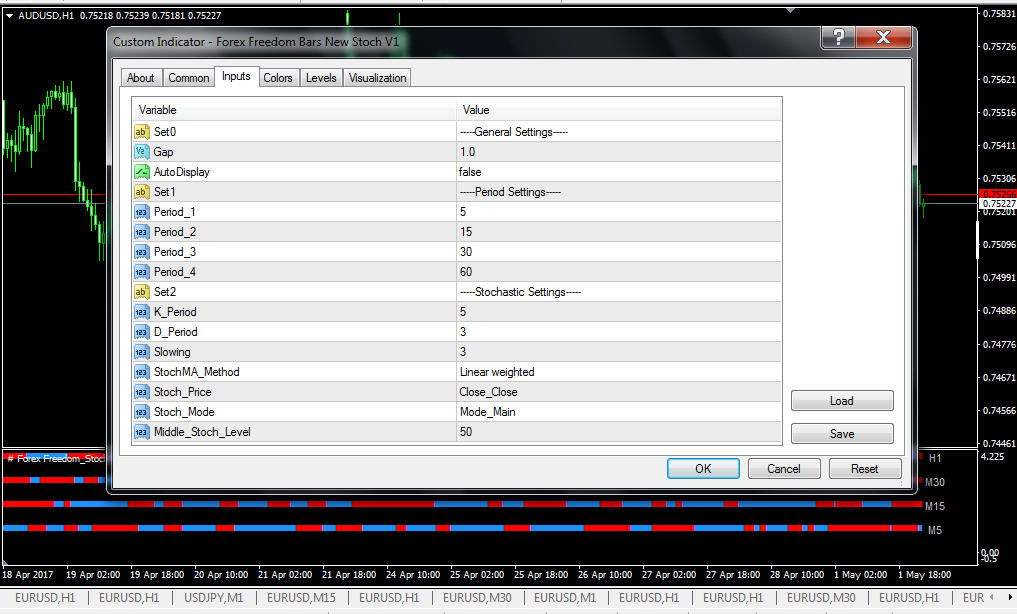The image size is (1017, 614).
Task: Click the D_Period value 3
Action: pos(463,332)
